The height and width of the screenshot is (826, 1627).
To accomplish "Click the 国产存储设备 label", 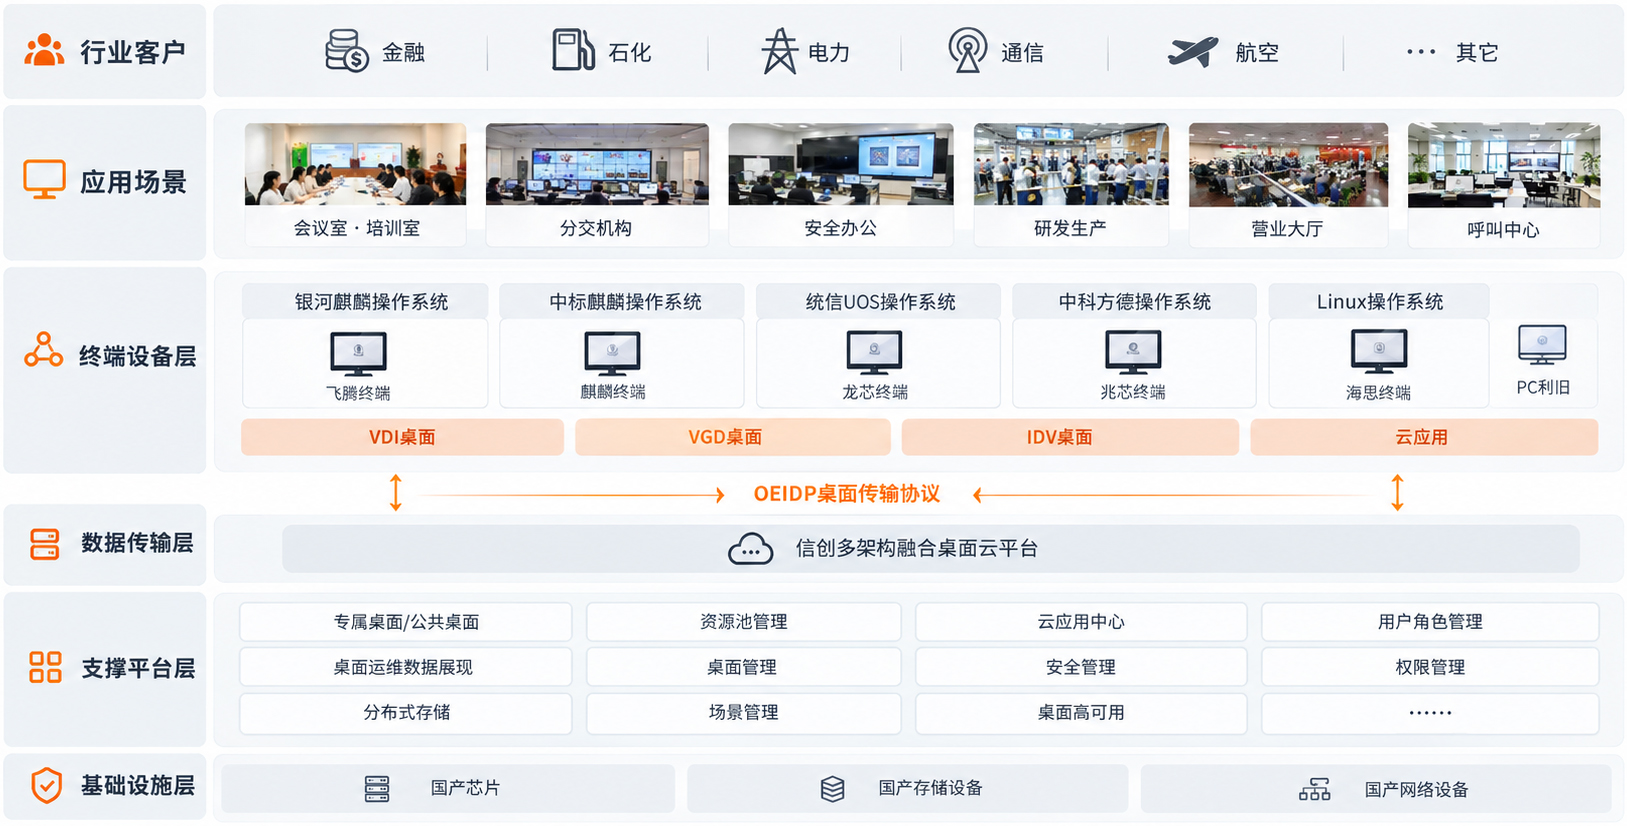I will 930,788.
